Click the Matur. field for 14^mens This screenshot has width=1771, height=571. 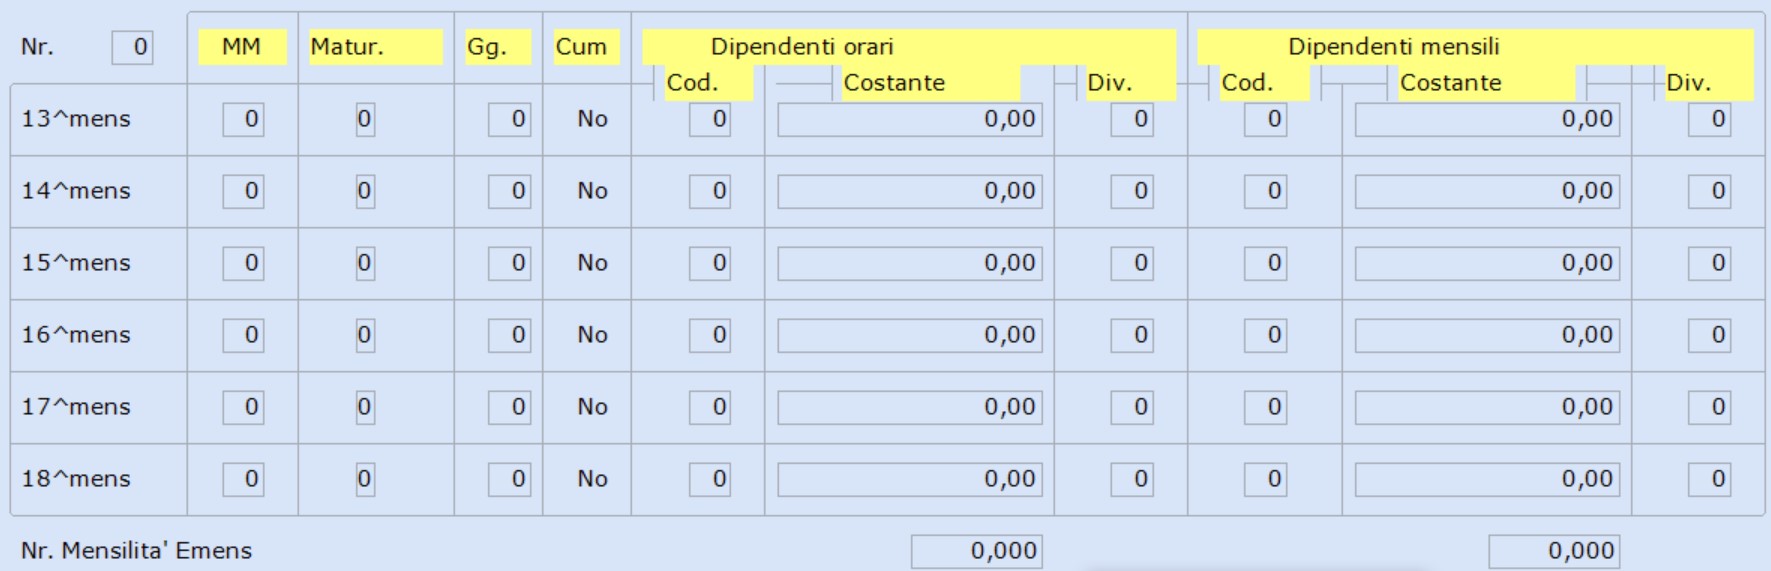coord(365,191)
